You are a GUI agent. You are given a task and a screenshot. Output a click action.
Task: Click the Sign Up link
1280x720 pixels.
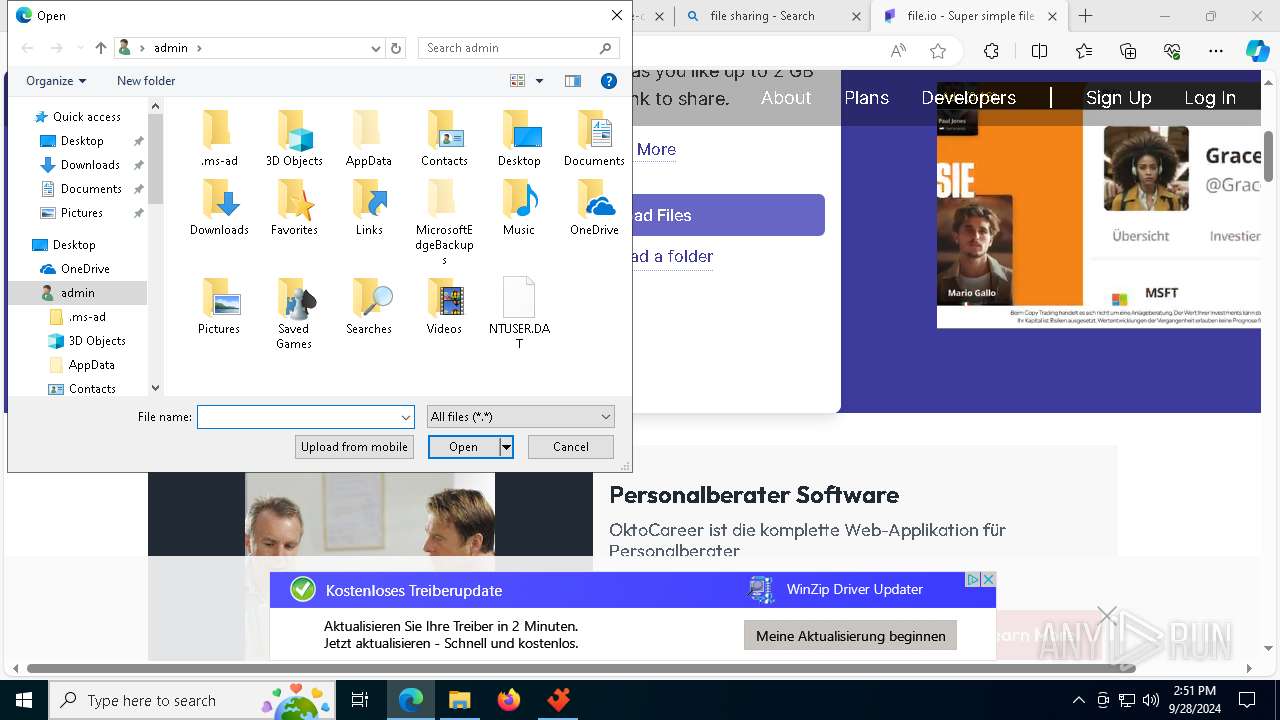point(1119,98)
